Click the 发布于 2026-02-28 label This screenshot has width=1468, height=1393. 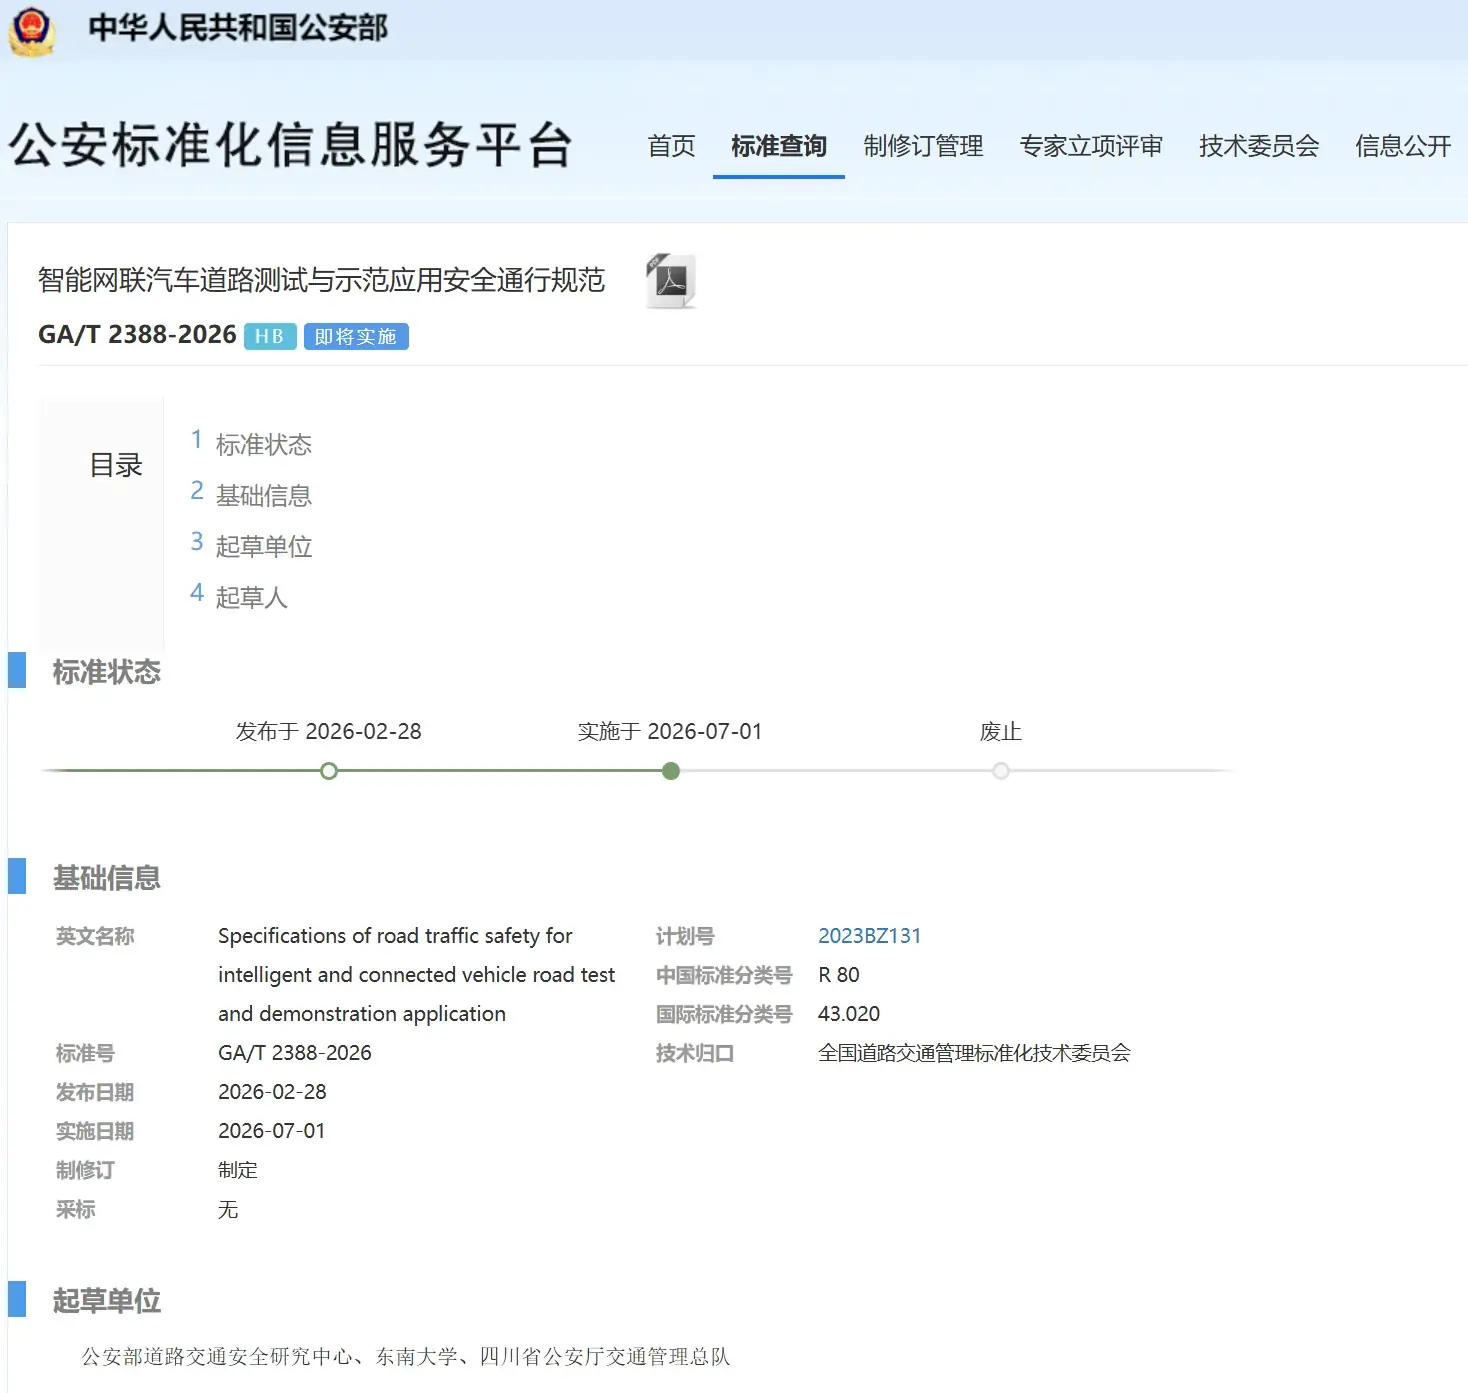tap(329, 732)
